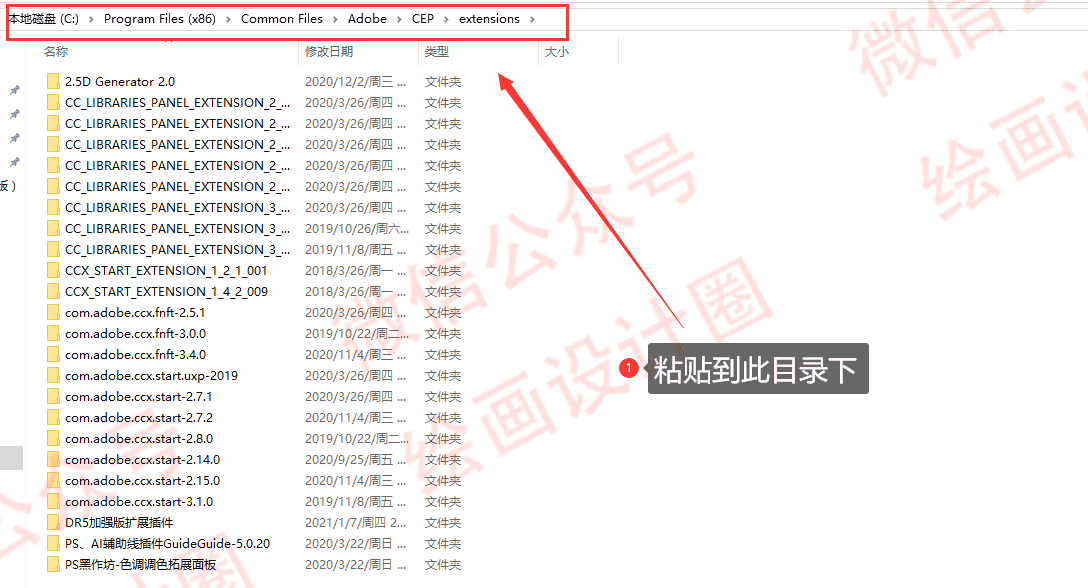1088x588 pixels.
Task: Click the folder icon of com.adobe.ccx.start-2.15.0
Action: (x=53, y=480)
